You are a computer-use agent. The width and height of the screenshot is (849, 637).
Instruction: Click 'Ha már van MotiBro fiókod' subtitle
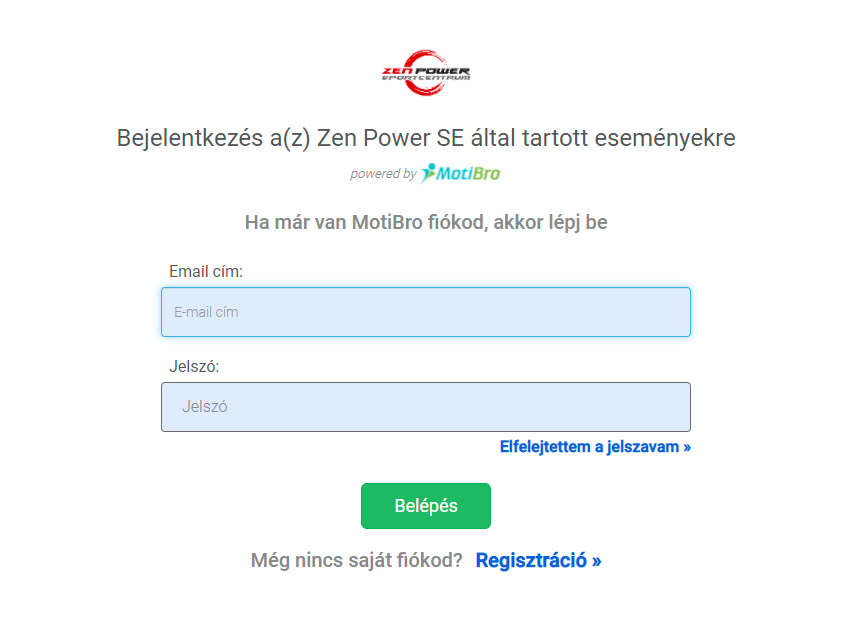(x=425, y=221)
